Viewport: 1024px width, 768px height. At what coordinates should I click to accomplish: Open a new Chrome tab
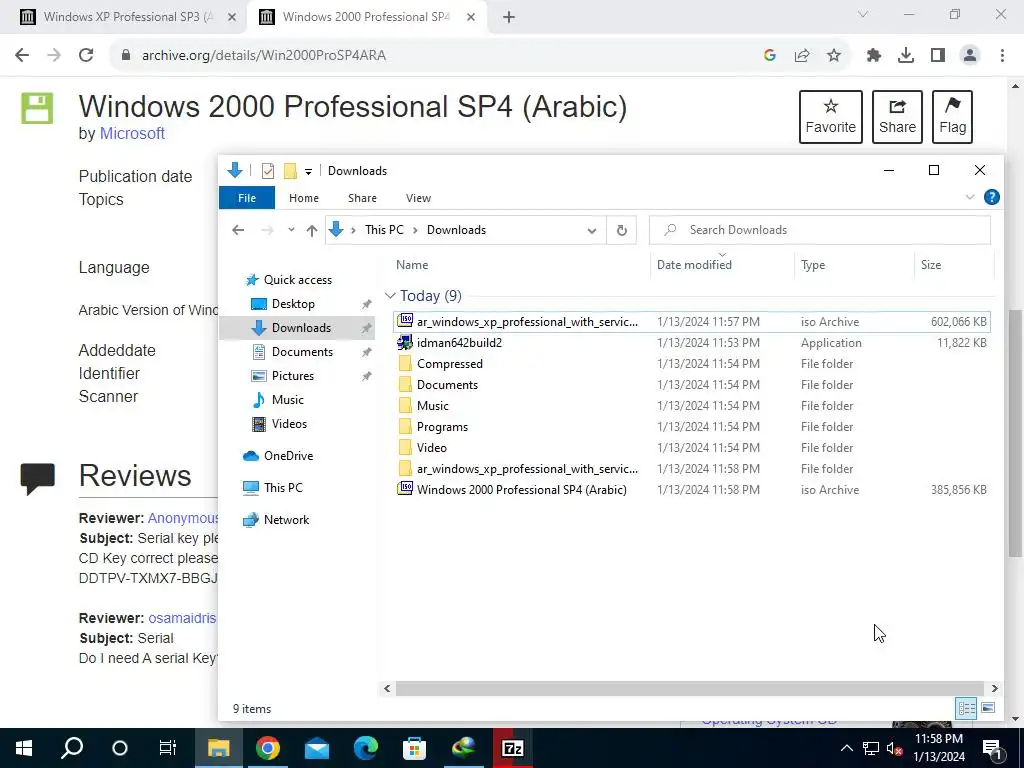pos(509,17)
